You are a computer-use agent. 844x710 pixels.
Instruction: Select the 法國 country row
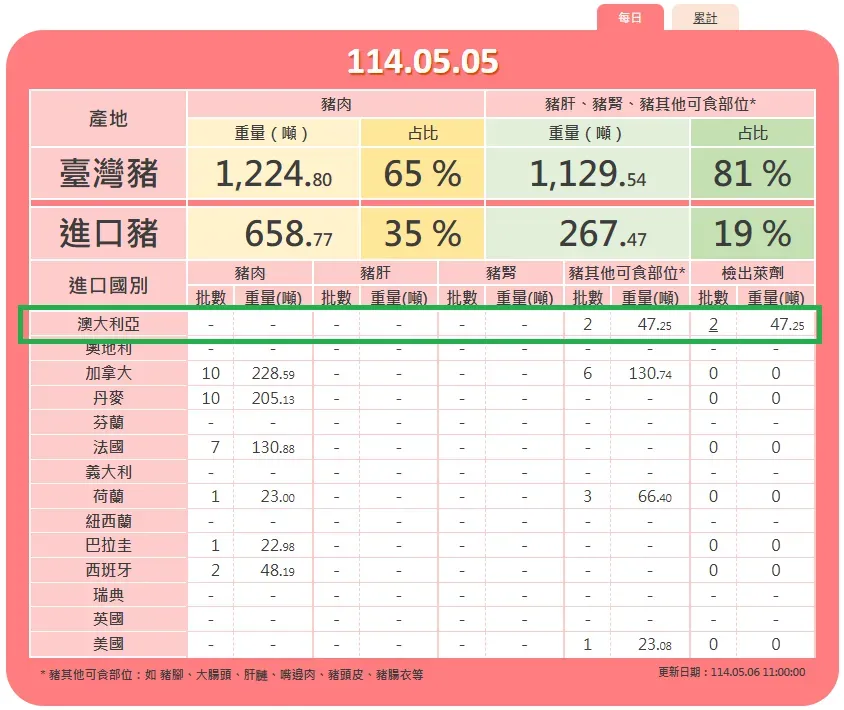click(422, 447)
